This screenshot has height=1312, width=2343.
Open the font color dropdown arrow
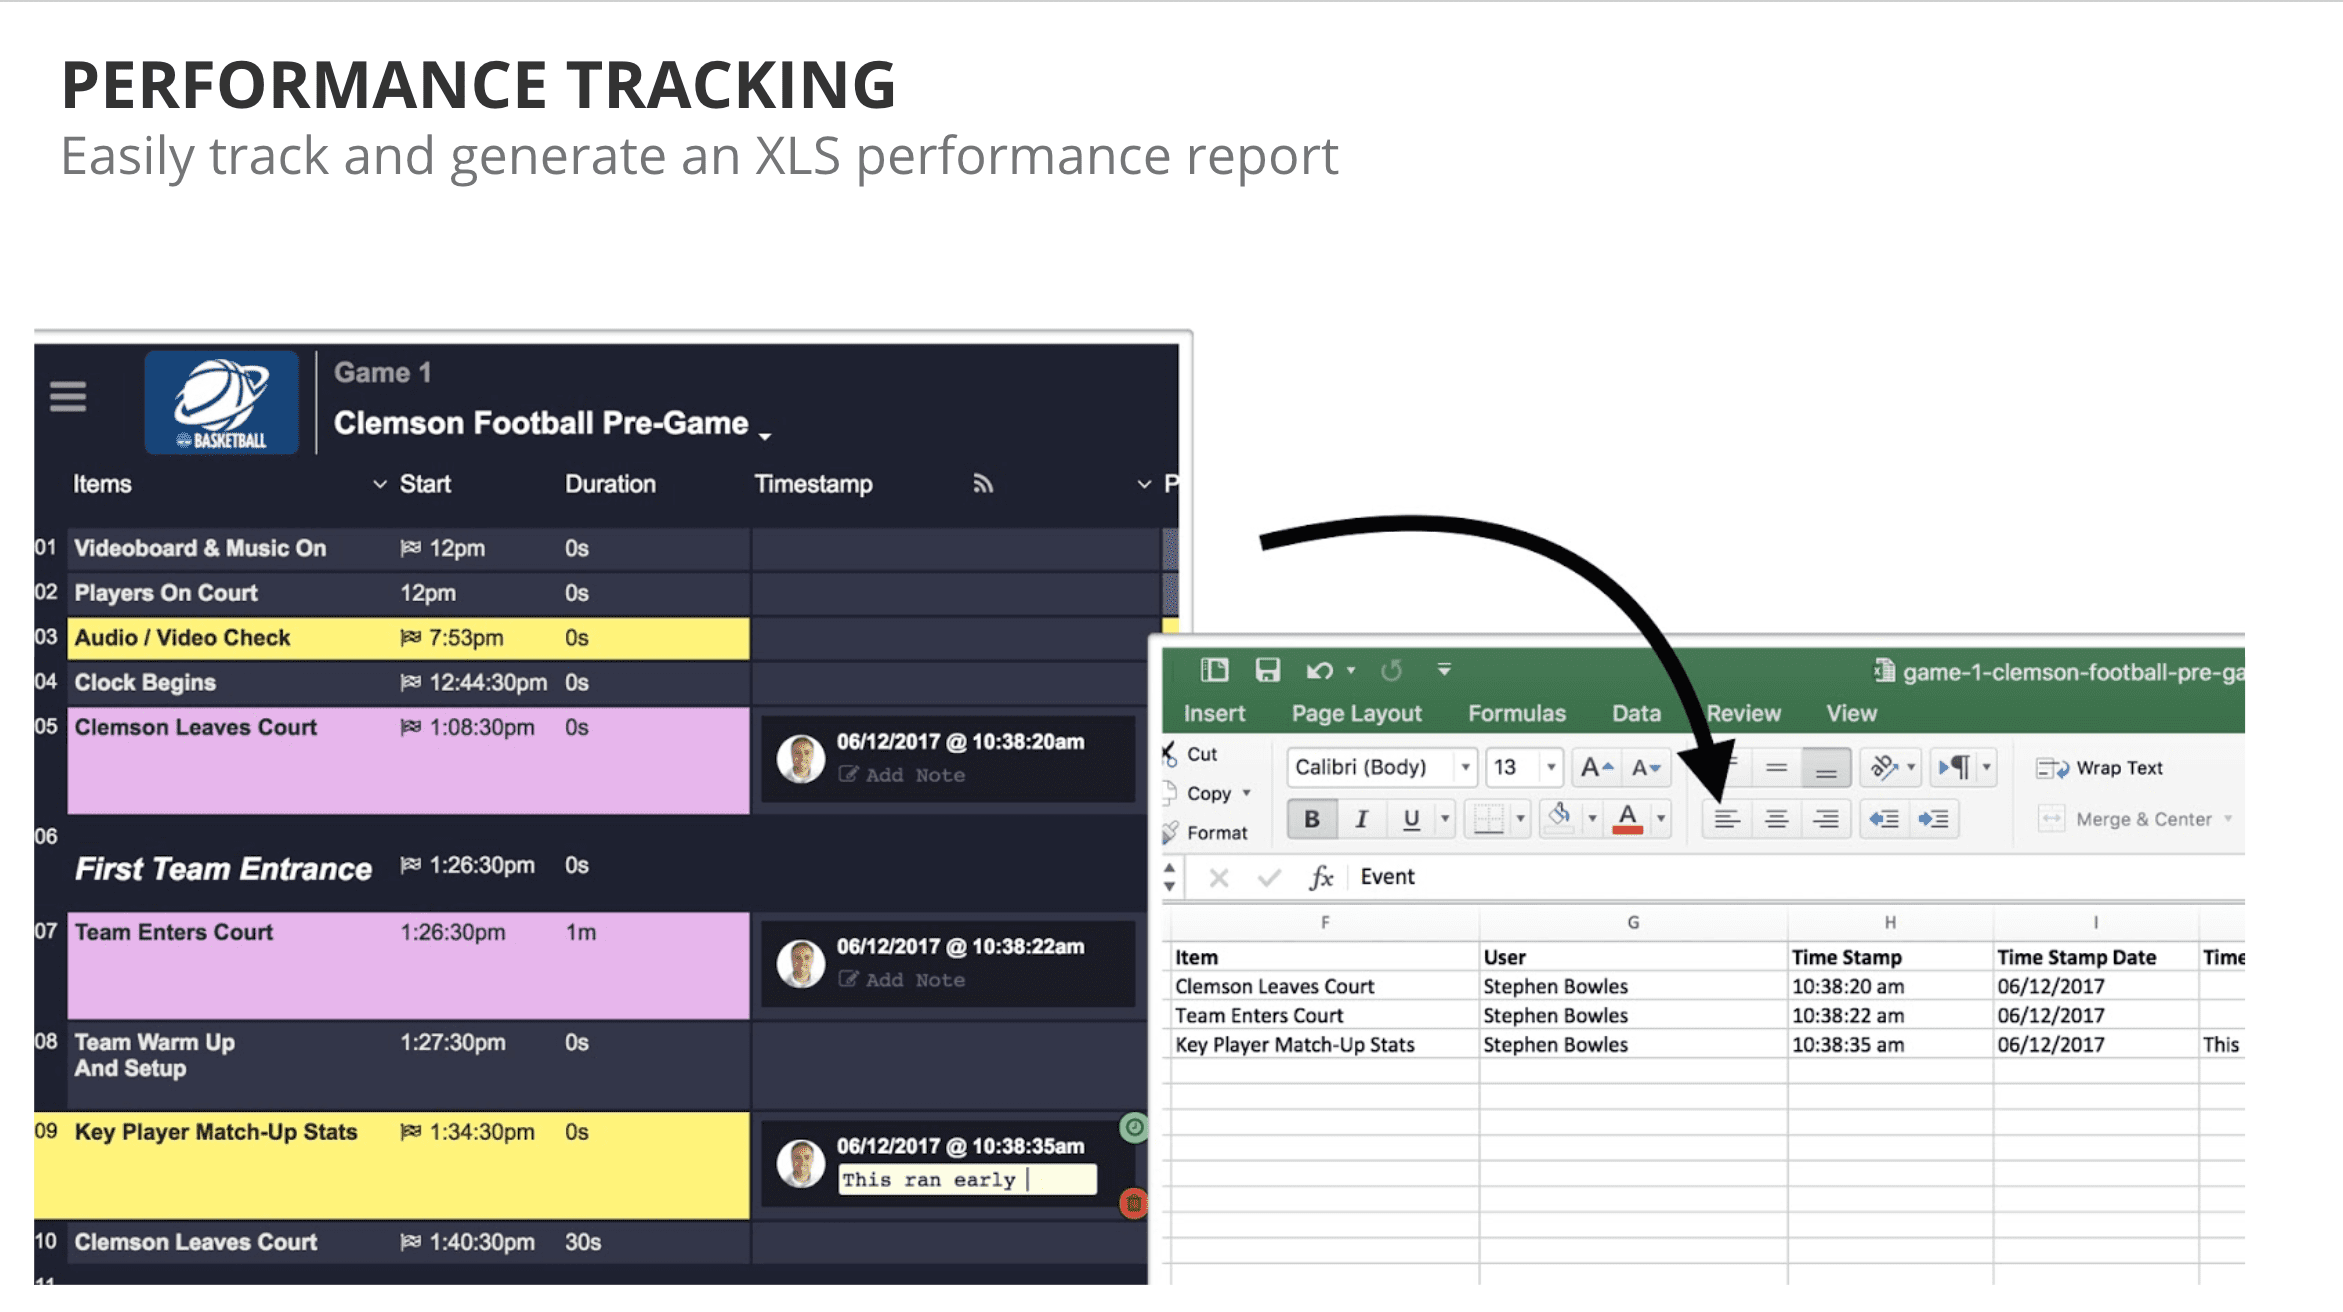pos(1661,819)
